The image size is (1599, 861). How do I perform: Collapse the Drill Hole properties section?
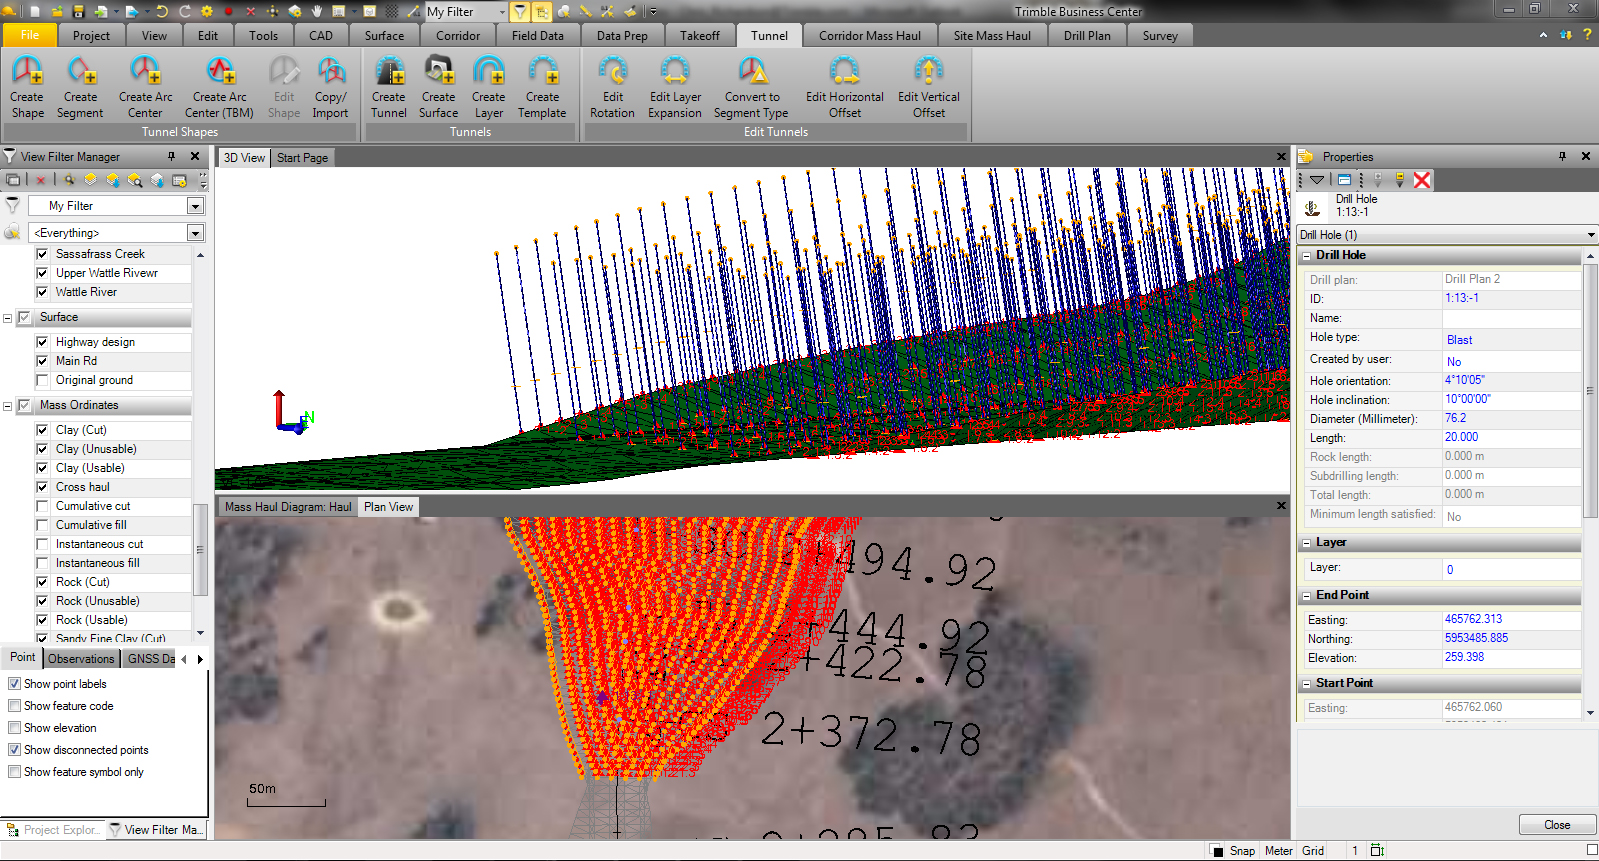[x=1306, y=256]
